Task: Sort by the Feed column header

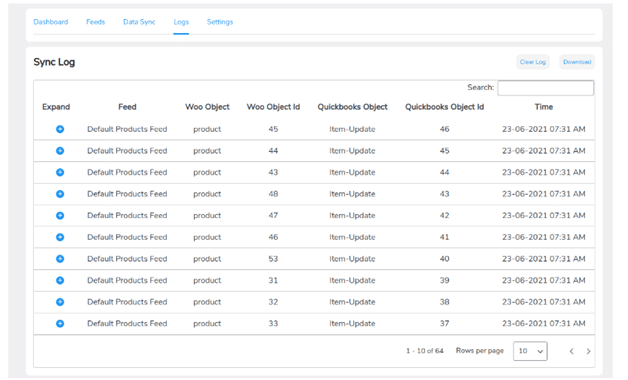Action: click(127, 107)
